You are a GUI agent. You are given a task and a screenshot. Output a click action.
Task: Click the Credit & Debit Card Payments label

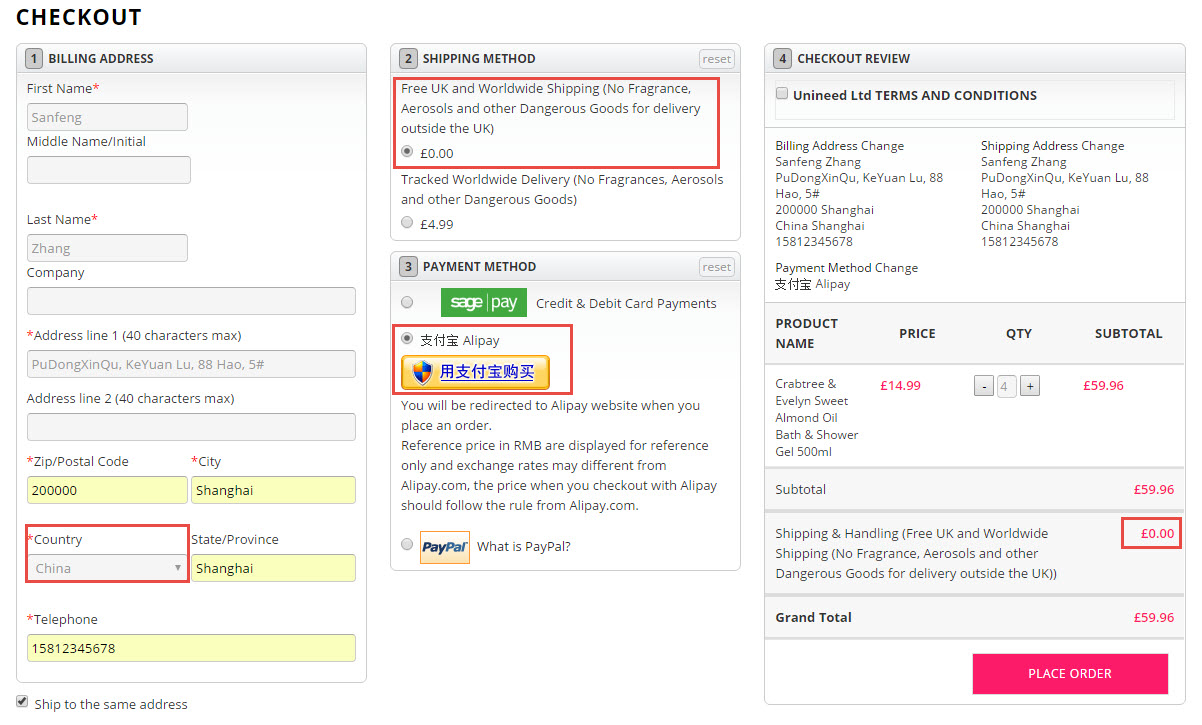626,303
